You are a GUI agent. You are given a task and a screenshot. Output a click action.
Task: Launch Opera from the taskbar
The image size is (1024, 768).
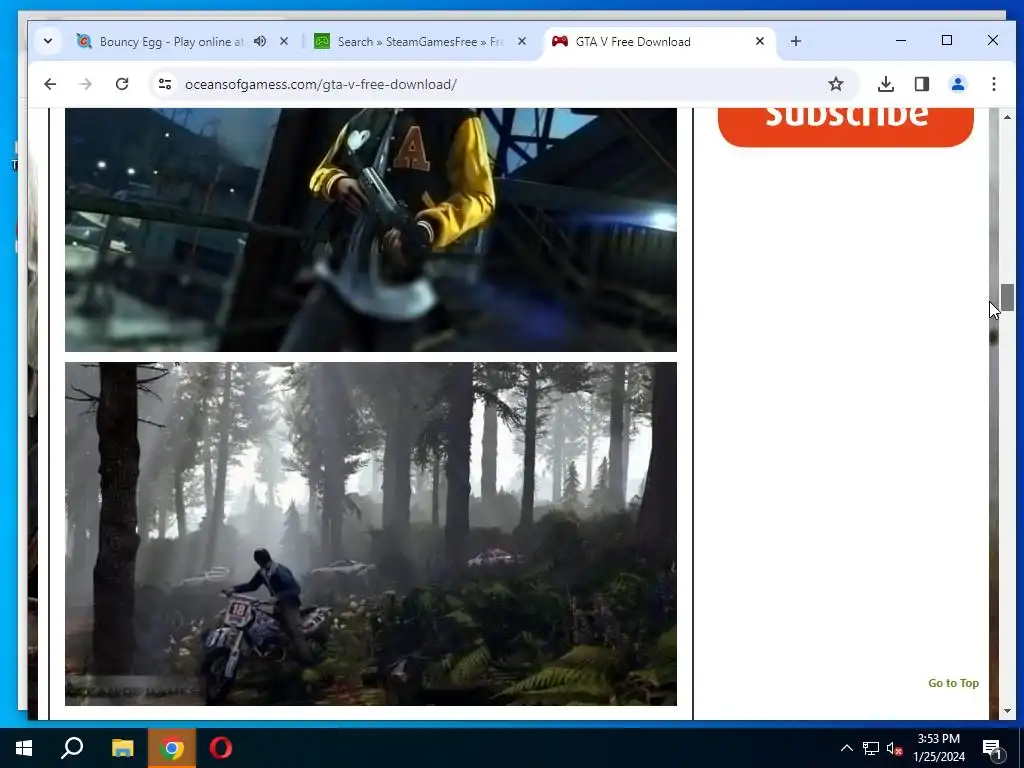point(221,748)
